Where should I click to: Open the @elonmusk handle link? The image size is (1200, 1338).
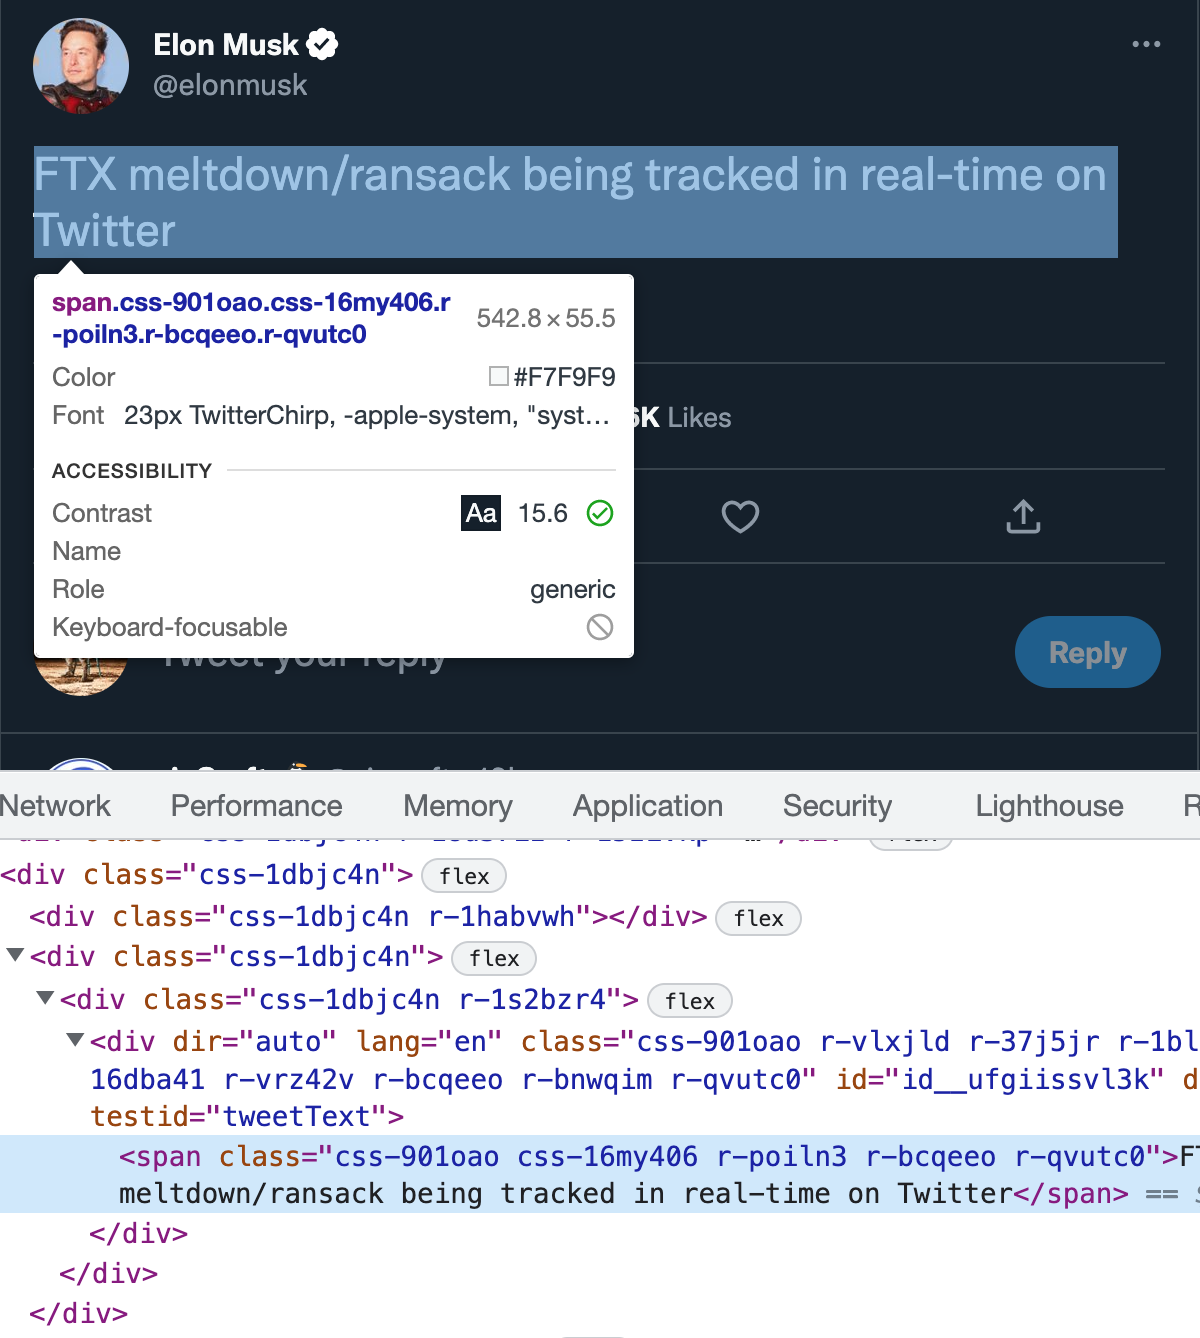230,86
